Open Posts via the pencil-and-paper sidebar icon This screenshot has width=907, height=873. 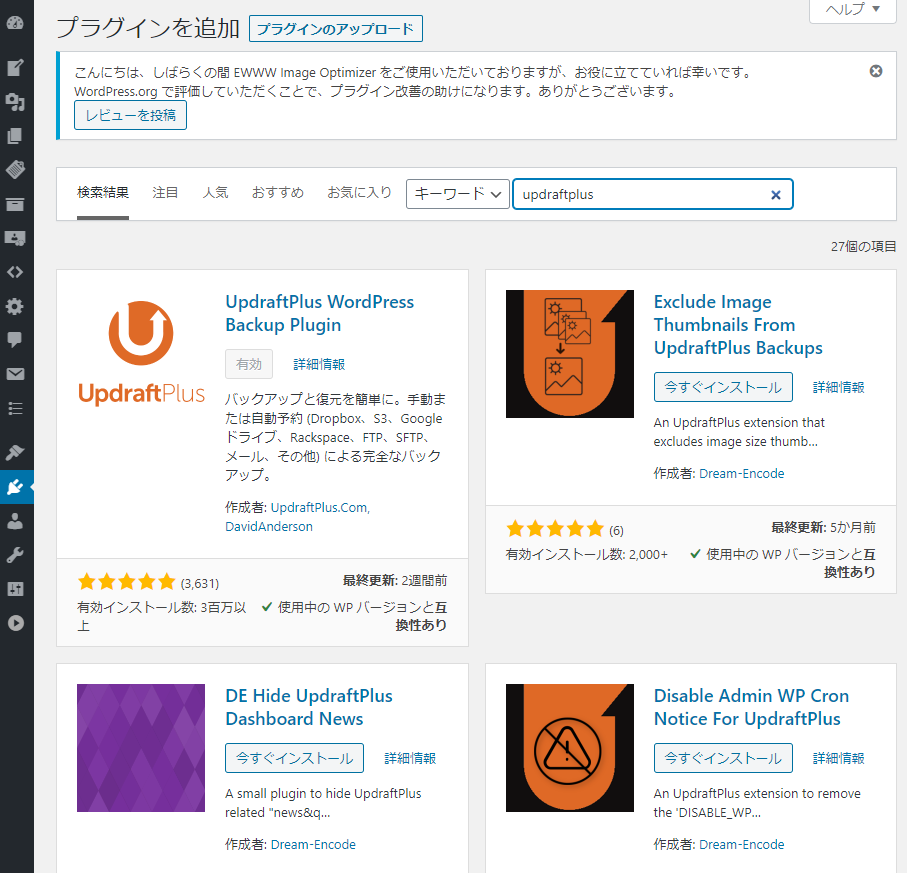point(15,68)
